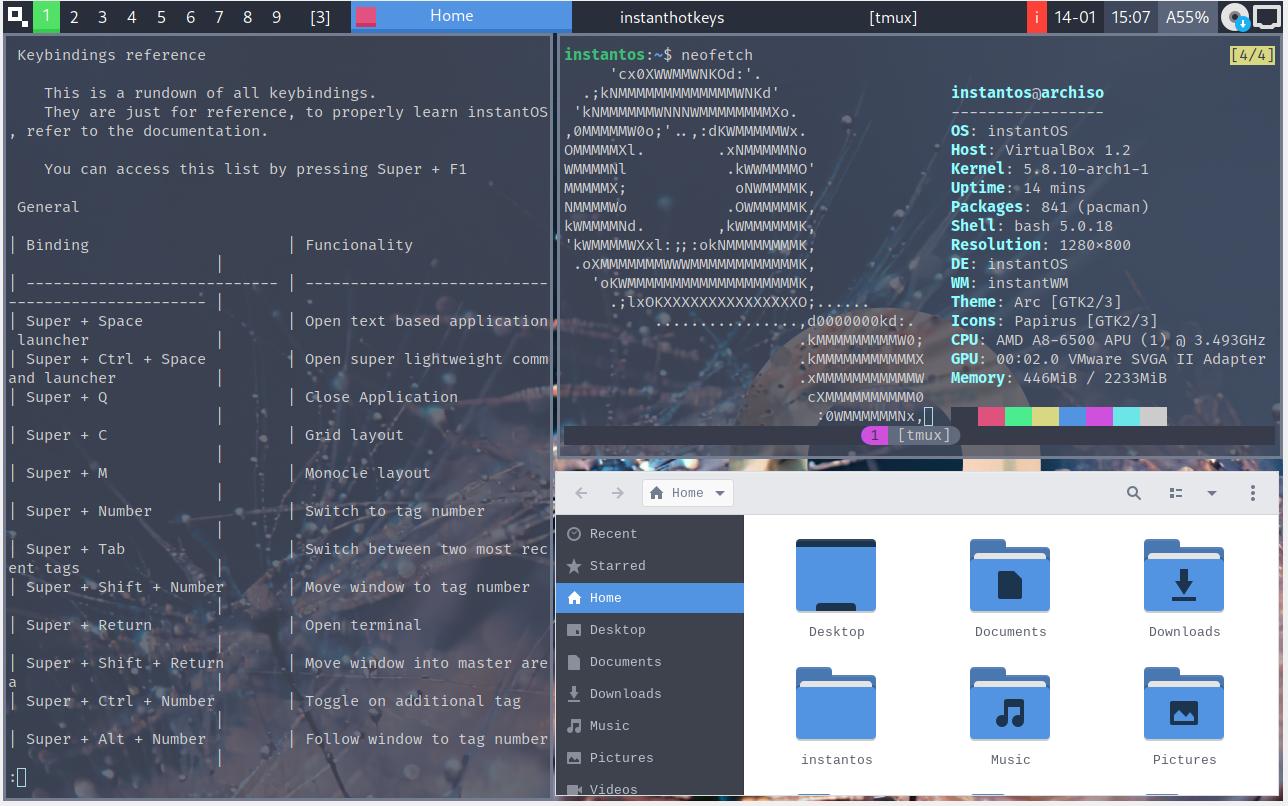Click the 14-01 date in the bar

click(x=1075, y=17)
